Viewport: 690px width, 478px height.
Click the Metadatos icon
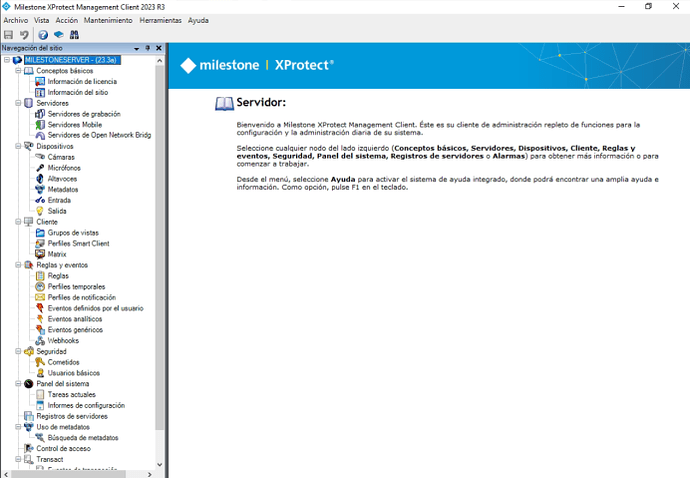40,189
